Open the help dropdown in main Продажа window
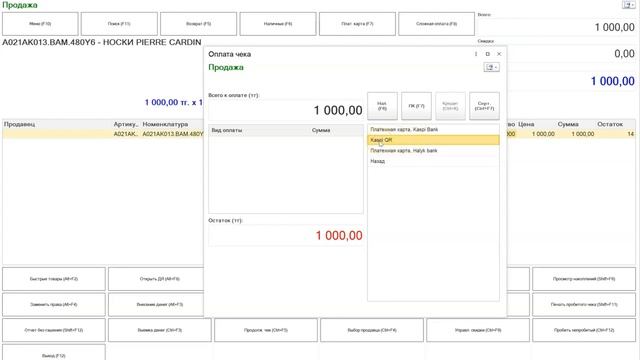 [x=629, y=4]
